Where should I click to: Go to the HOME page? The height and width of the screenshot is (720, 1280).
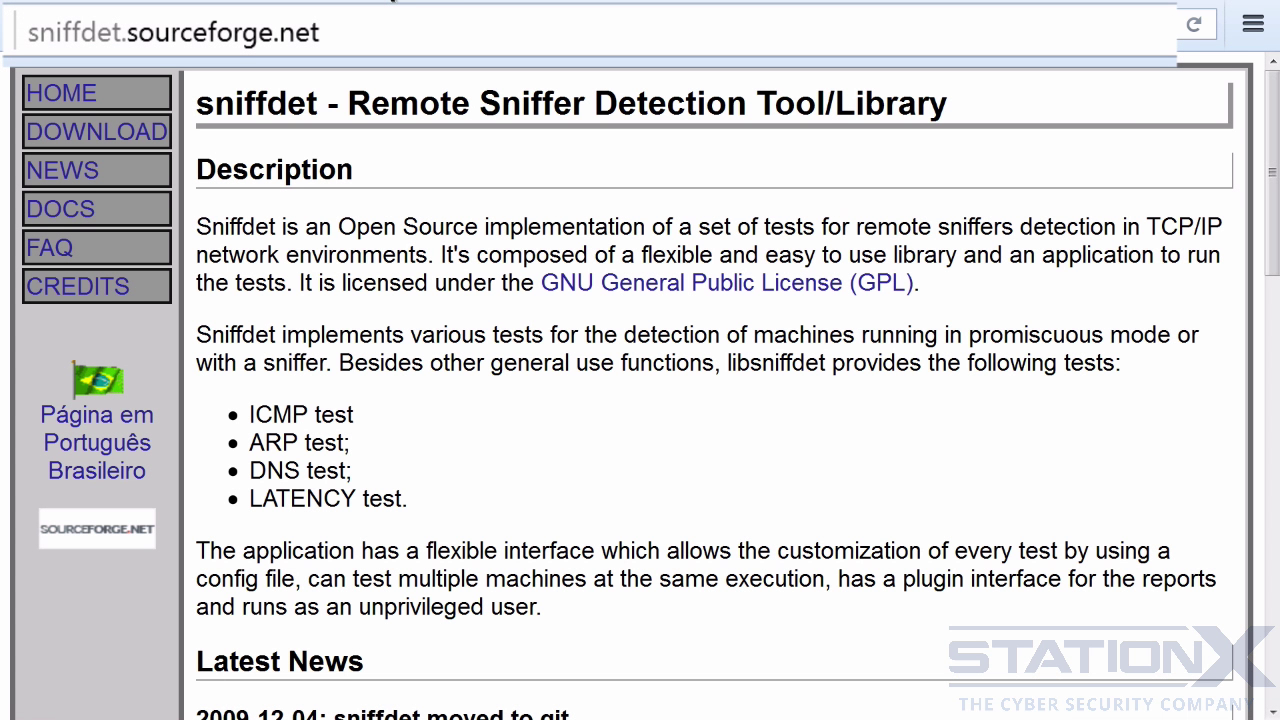[97, 93]
